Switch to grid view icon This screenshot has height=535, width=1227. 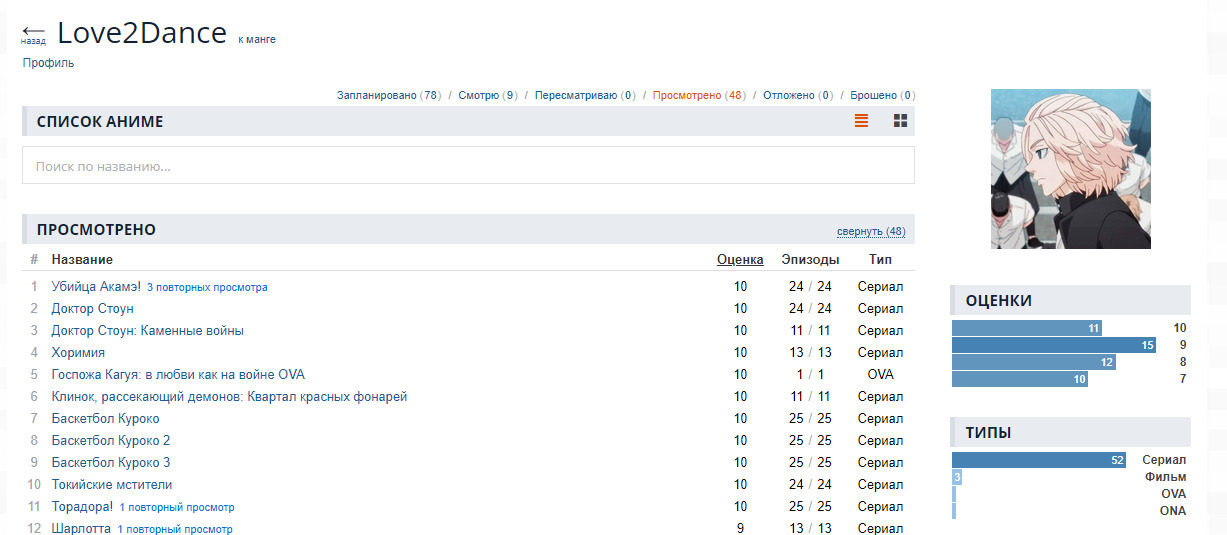900,121
